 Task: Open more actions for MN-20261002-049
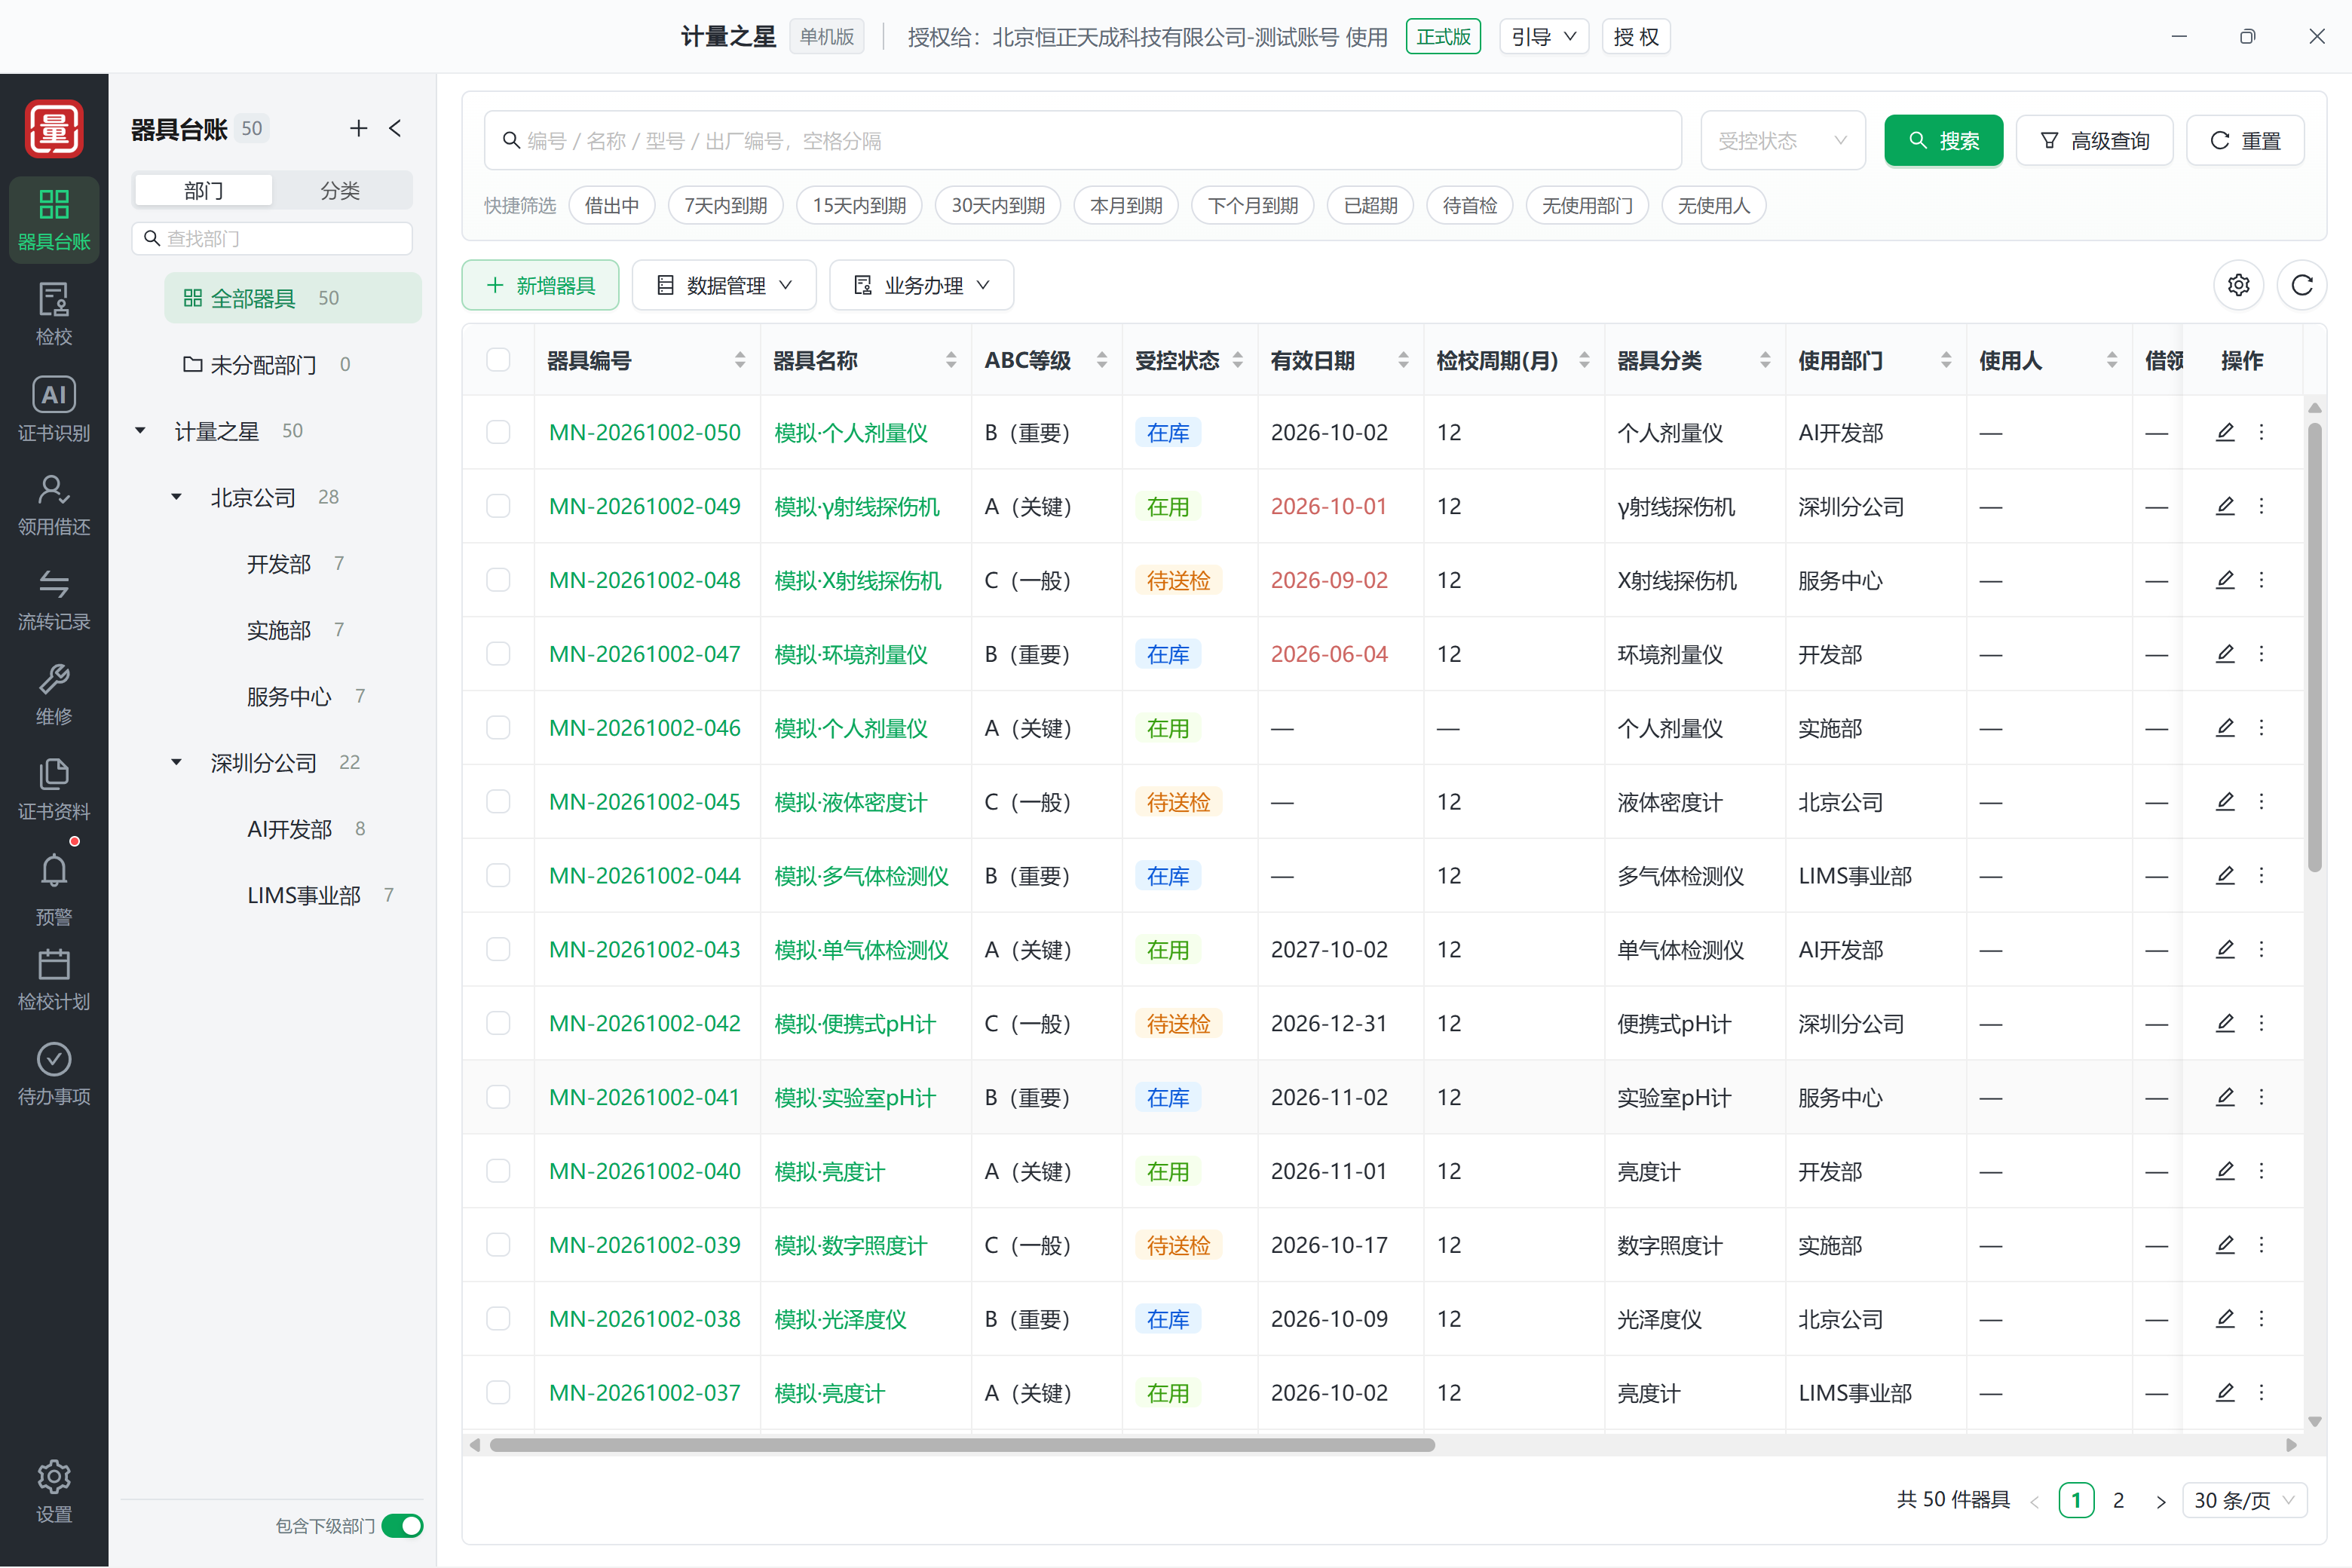tap(2261, 506)
